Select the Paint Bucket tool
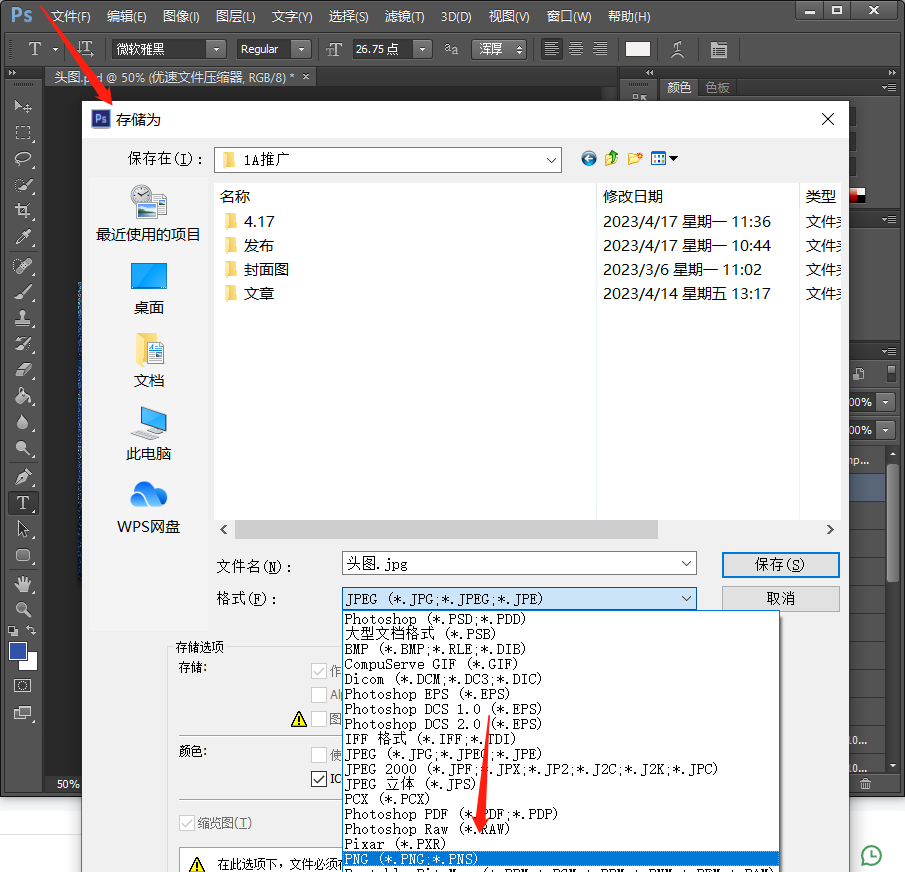Screen dimensions: 905x872 (x=23, y=396)
